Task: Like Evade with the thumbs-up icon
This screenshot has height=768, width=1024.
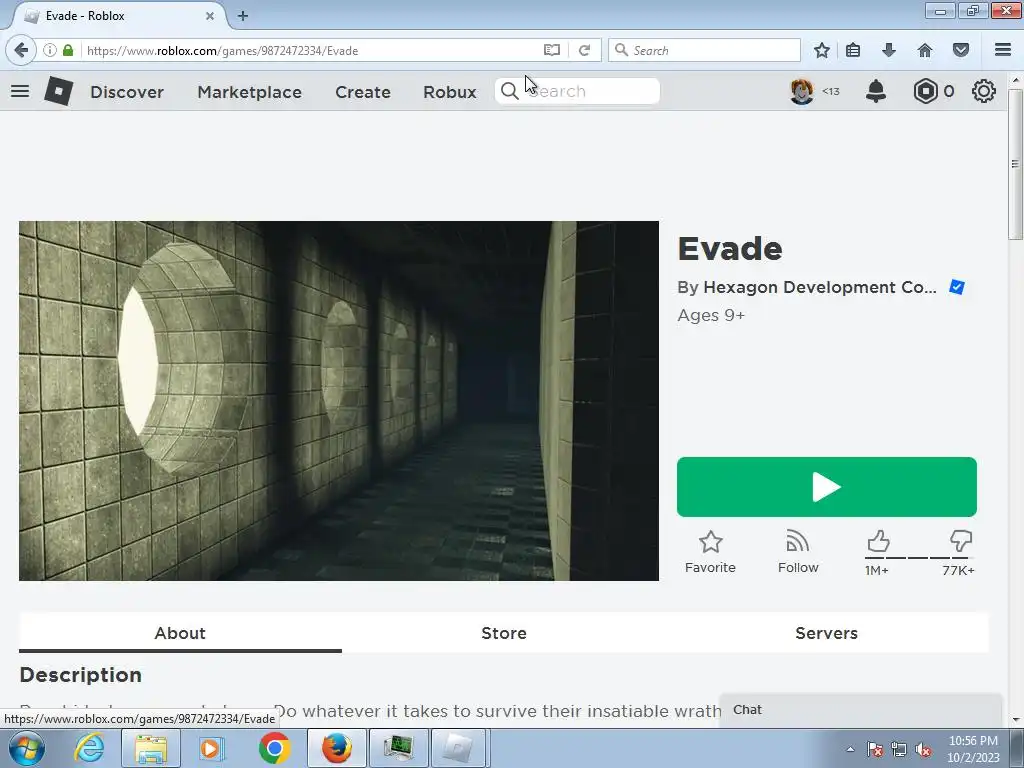Action: point(878,541)
